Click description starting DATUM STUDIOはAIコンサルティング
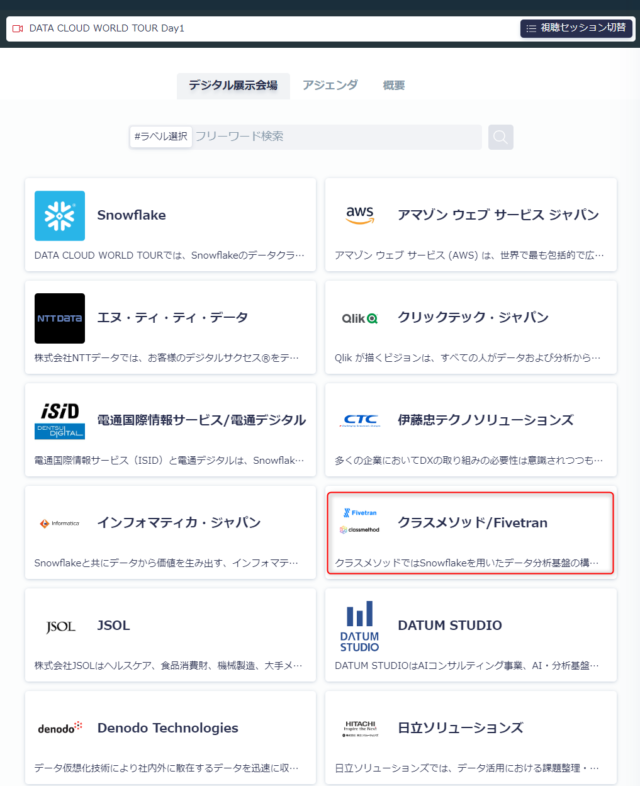The height and width of the screenshot is (786, 640). click(x=467, y=666)
